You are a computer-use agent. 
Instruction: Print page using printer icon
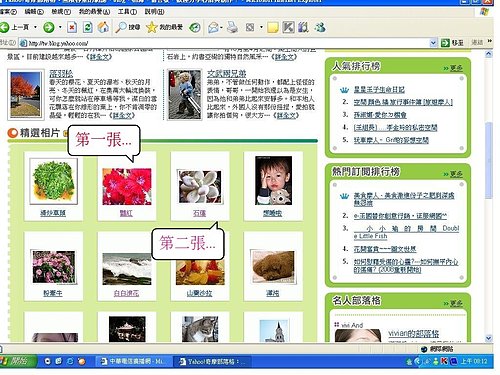233,27
